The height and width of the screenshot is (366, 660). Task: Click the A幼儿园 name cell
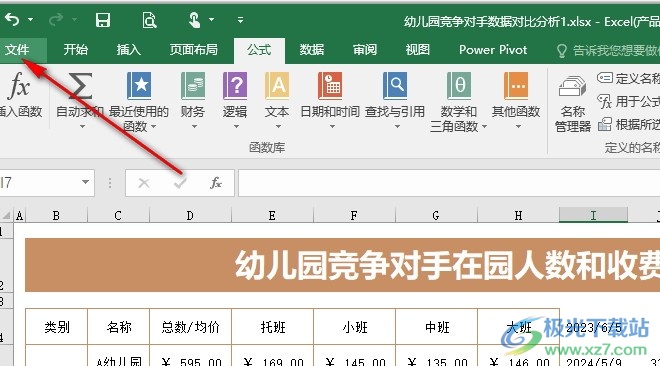tap(118, 356)
